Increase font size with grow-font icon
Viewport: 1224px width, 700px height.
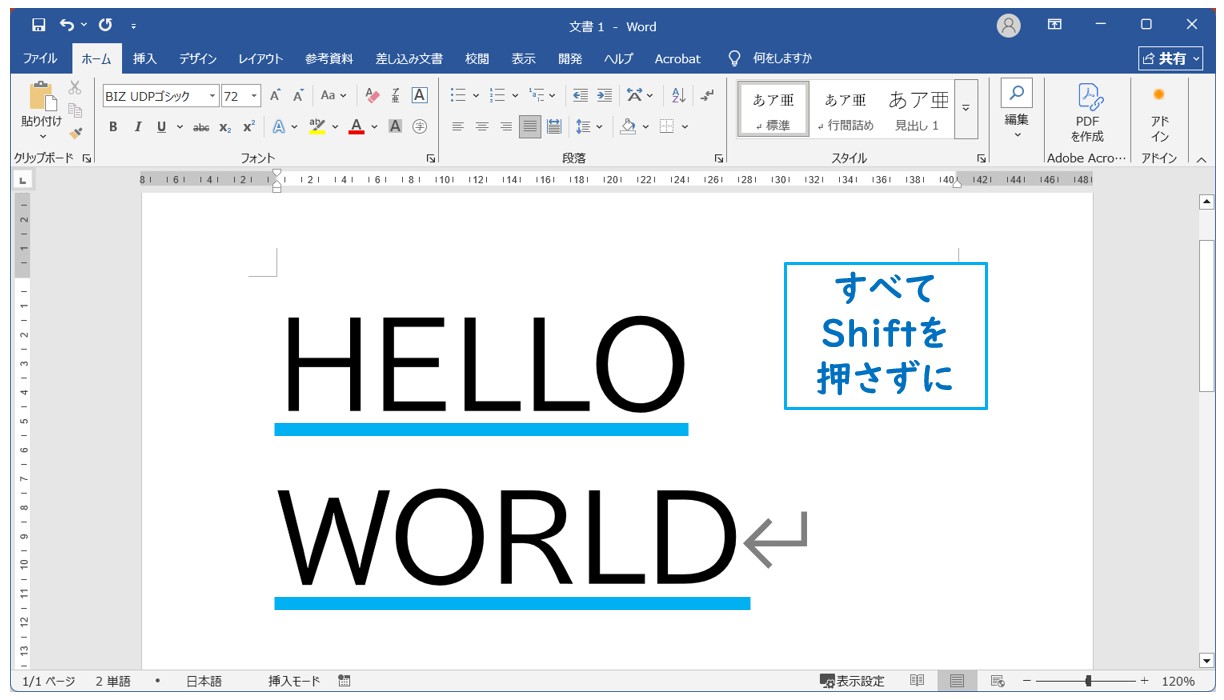pyautogui.click(x=276, y=96)
